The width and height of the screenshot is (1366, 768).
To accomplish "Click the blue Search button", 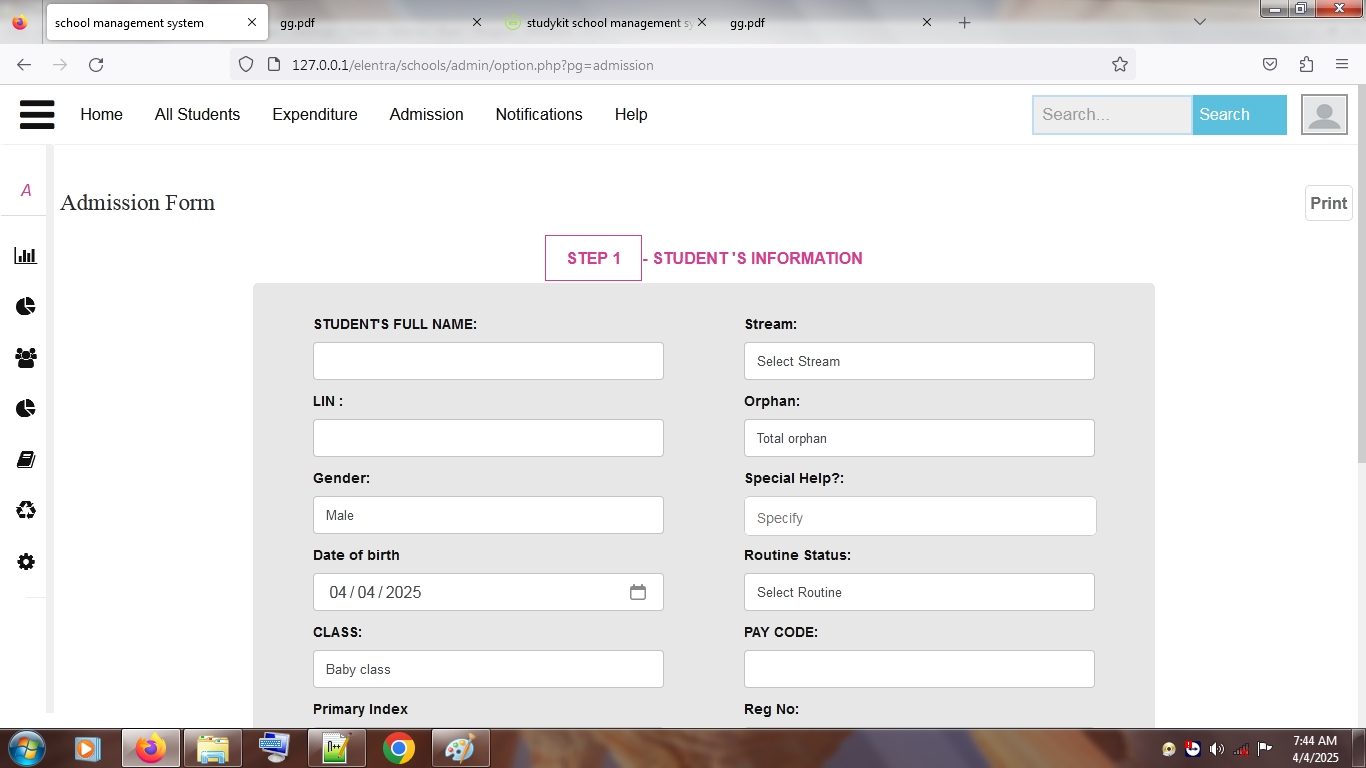I will pyautogui.click(x=1238, y=114).
